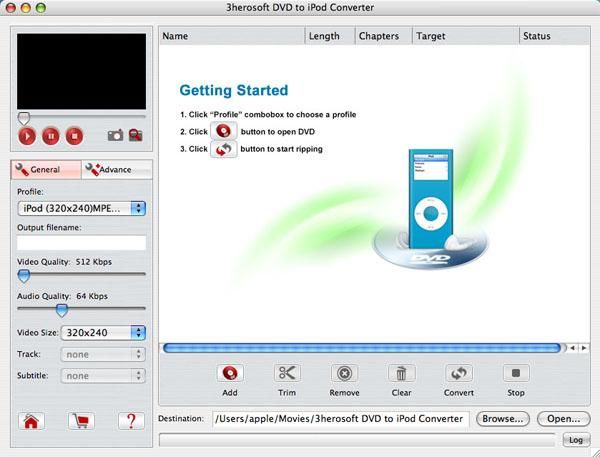
Task: Click the Status column header
Action: 555,36
